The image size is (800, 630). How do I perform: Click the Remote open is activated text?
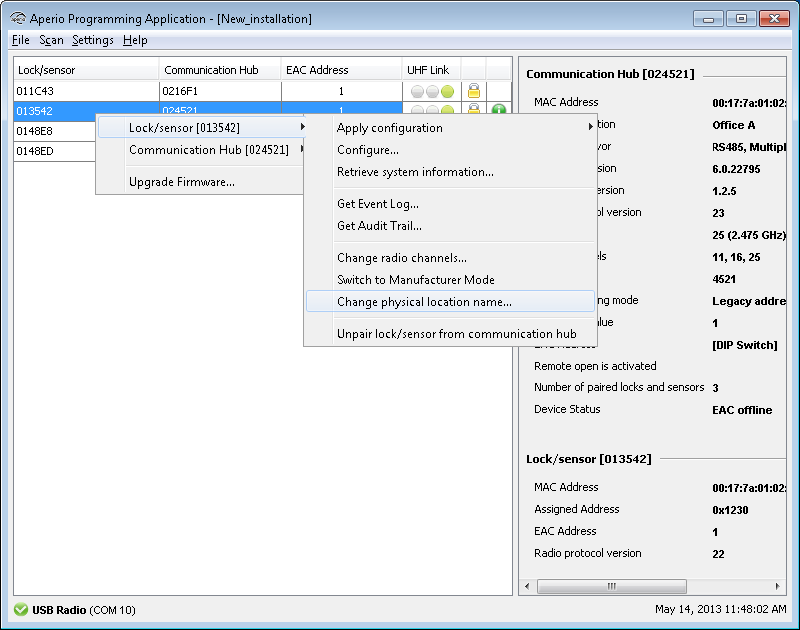pyautogui.click(x=595, y=366)
